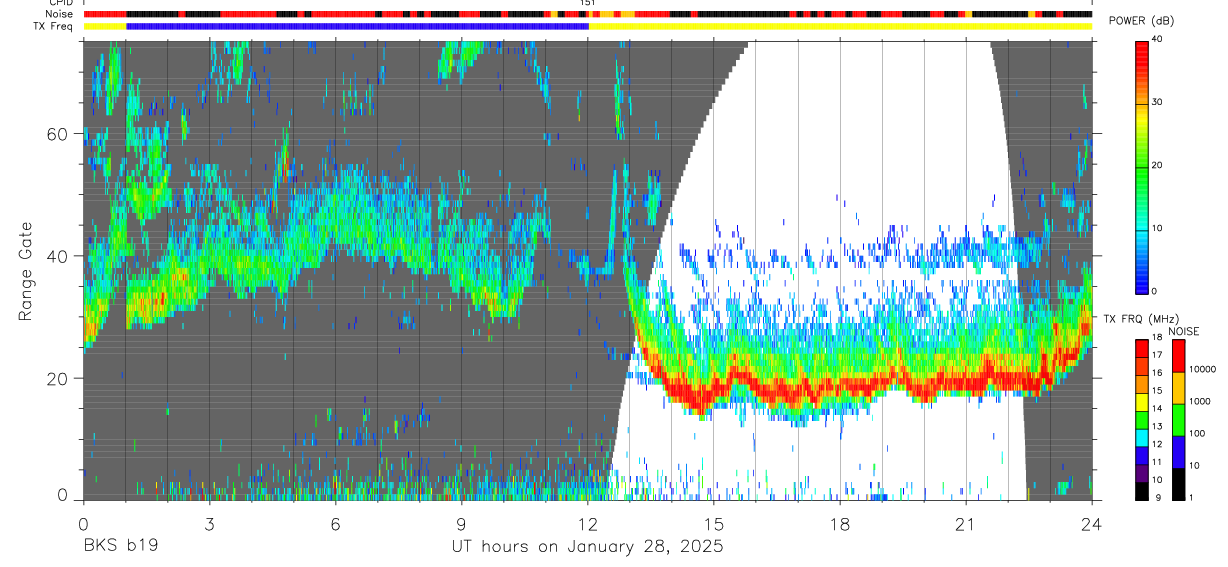
Task: Click the x-axis tick label 24
Action: (x=1091, y=523)
